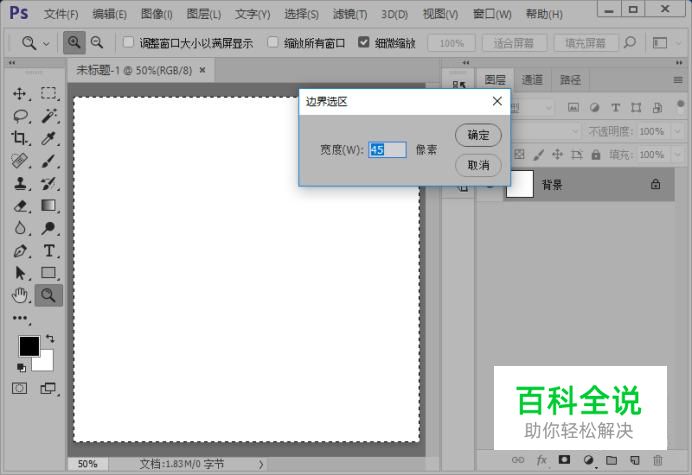Image resolution: width=692 pixels, height=475 pixels.
Task: Select the Pen tool
Action: click(x=19, y=251)
